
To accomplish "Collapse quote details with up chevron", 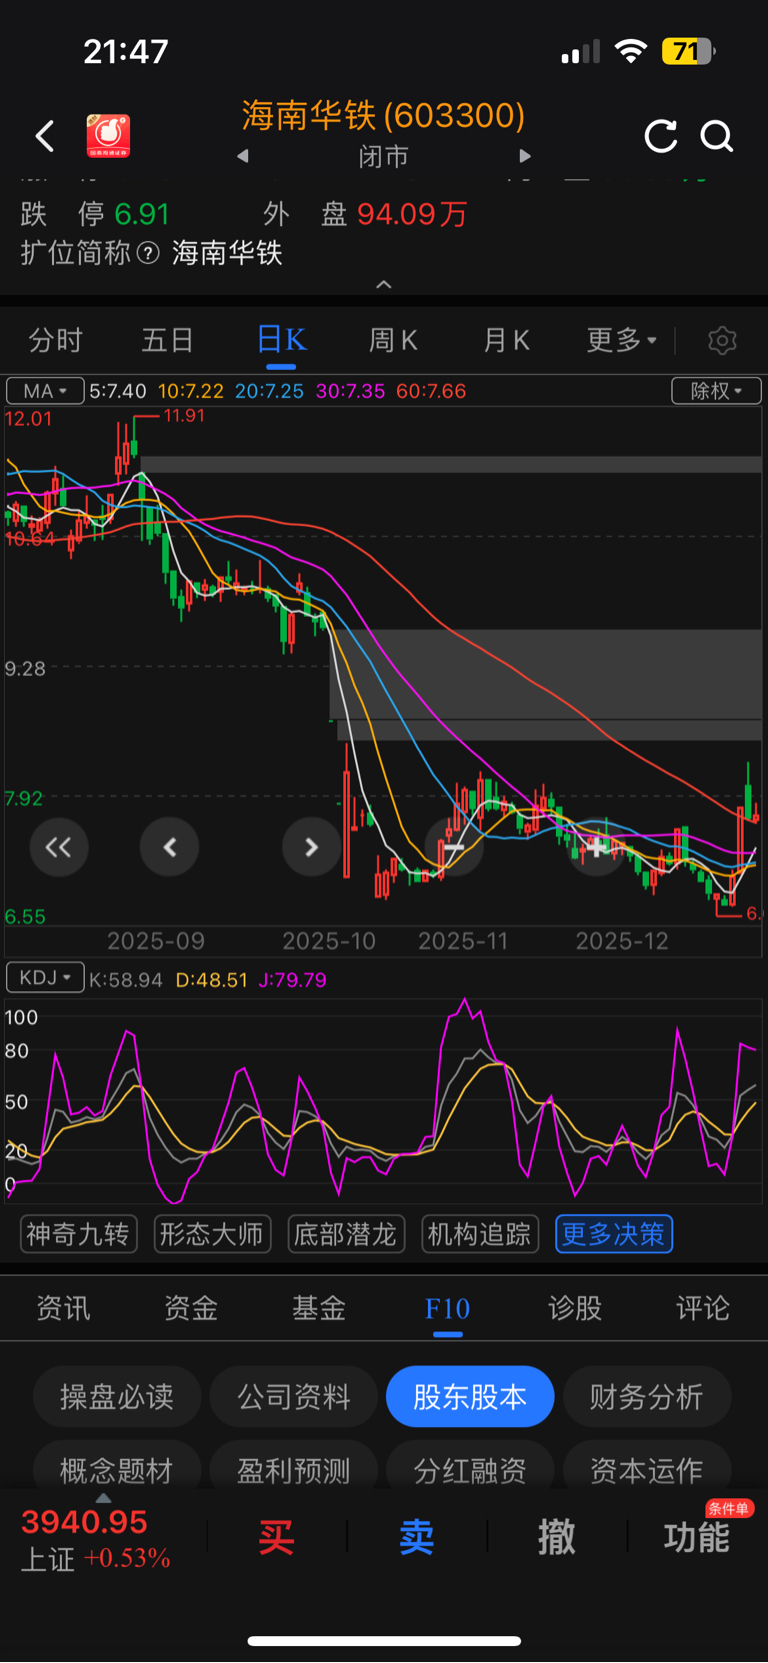I will pyautogui.click(x=384, y=285).
